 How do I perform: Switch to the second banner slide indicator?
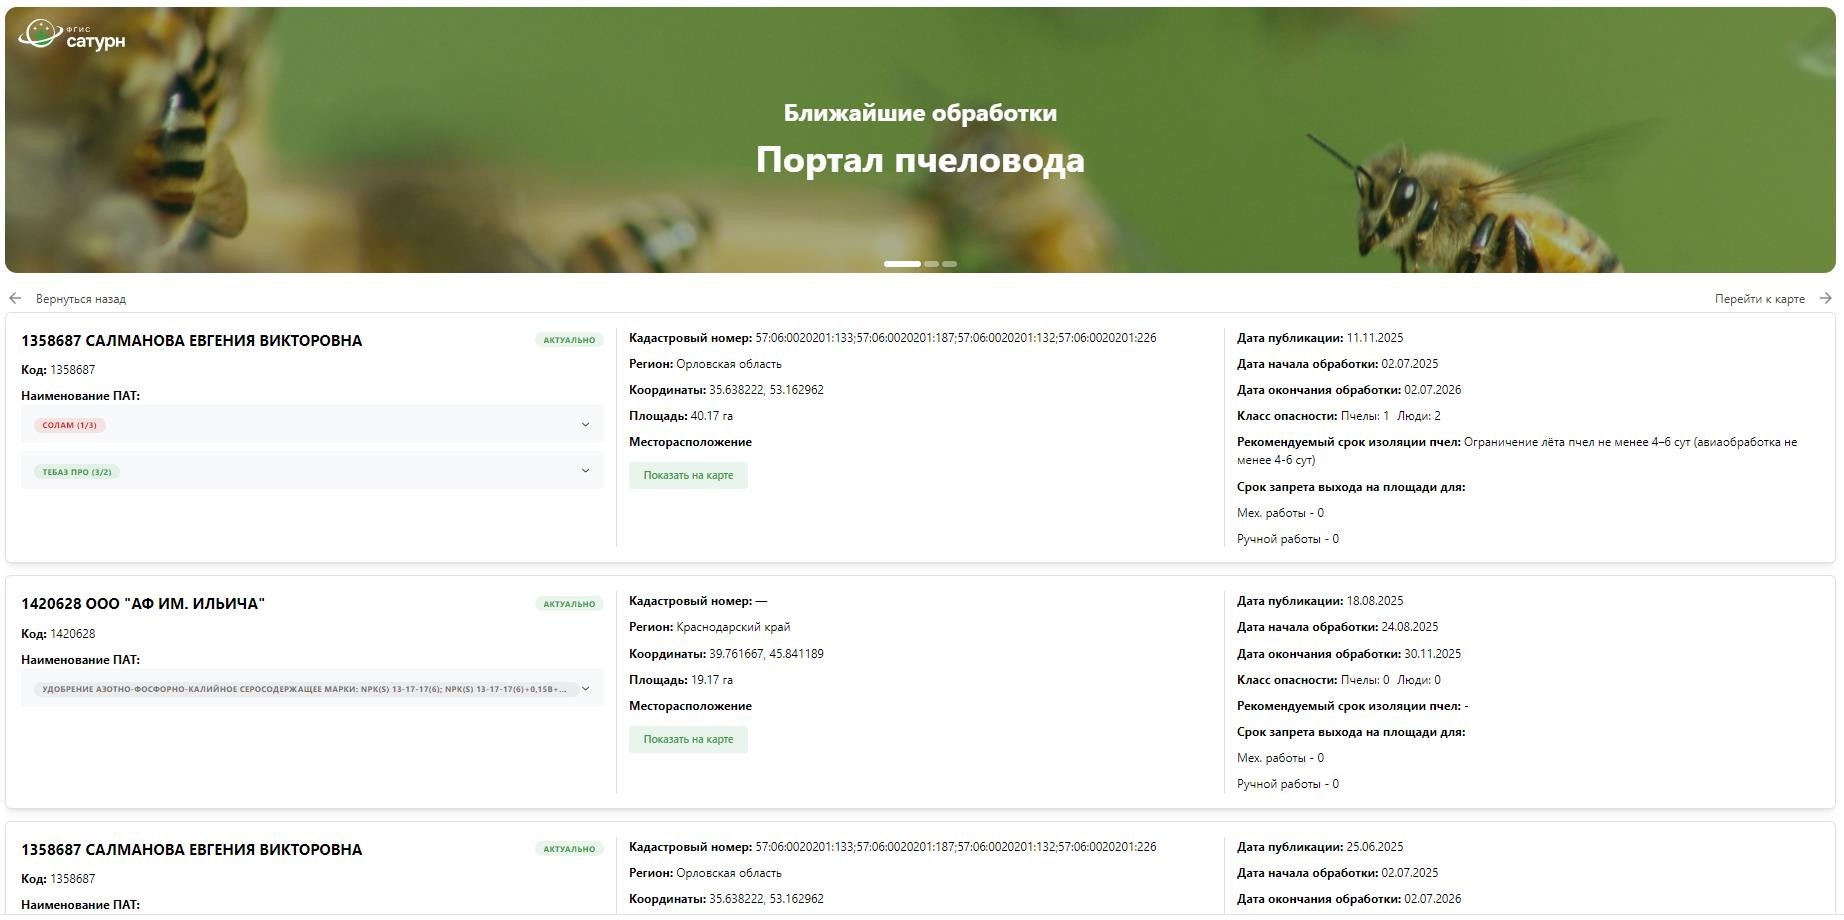tap(931, 264)
